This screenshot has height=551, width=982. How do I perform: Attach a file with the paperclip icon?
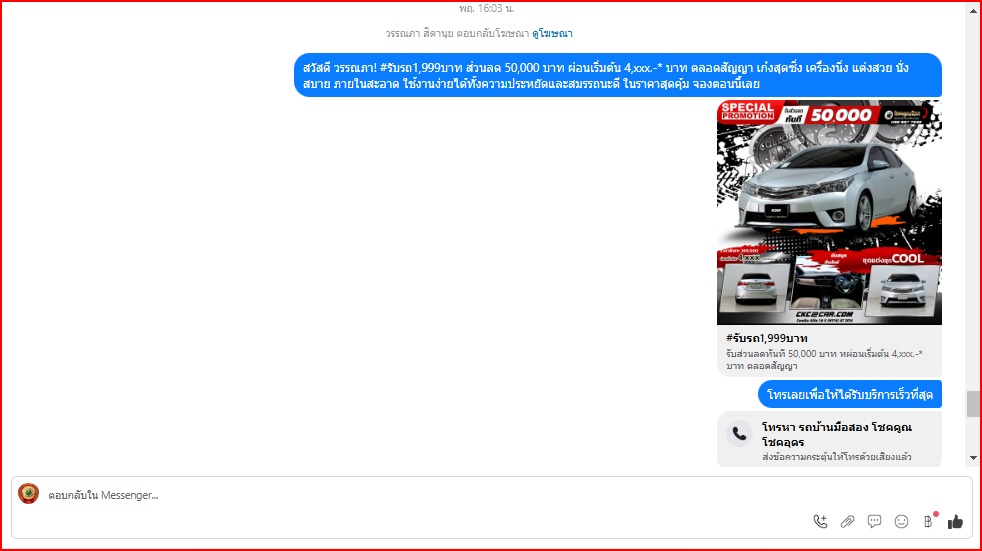coord(847,521)
